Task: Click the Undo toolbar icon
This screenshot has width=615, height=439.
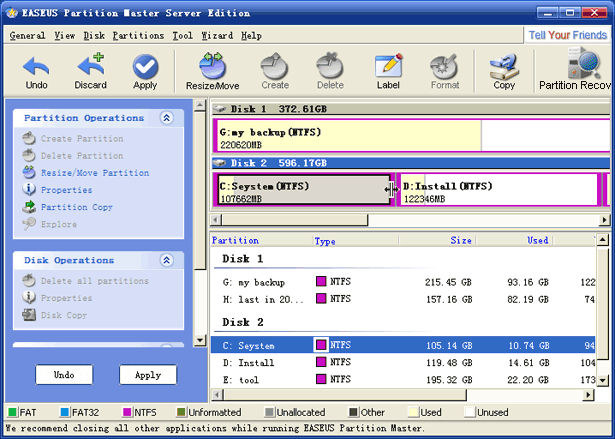Action: (x=37, y=71)
